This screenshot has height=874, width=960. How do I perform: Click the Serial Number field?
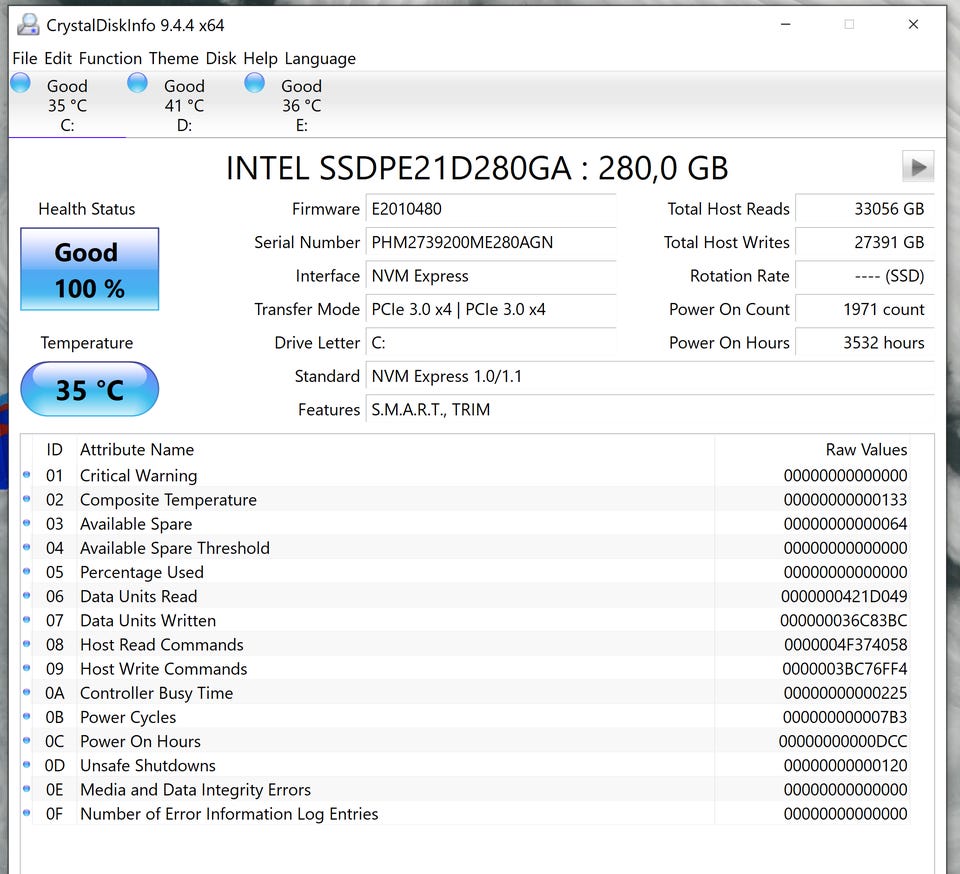[490, 242]
